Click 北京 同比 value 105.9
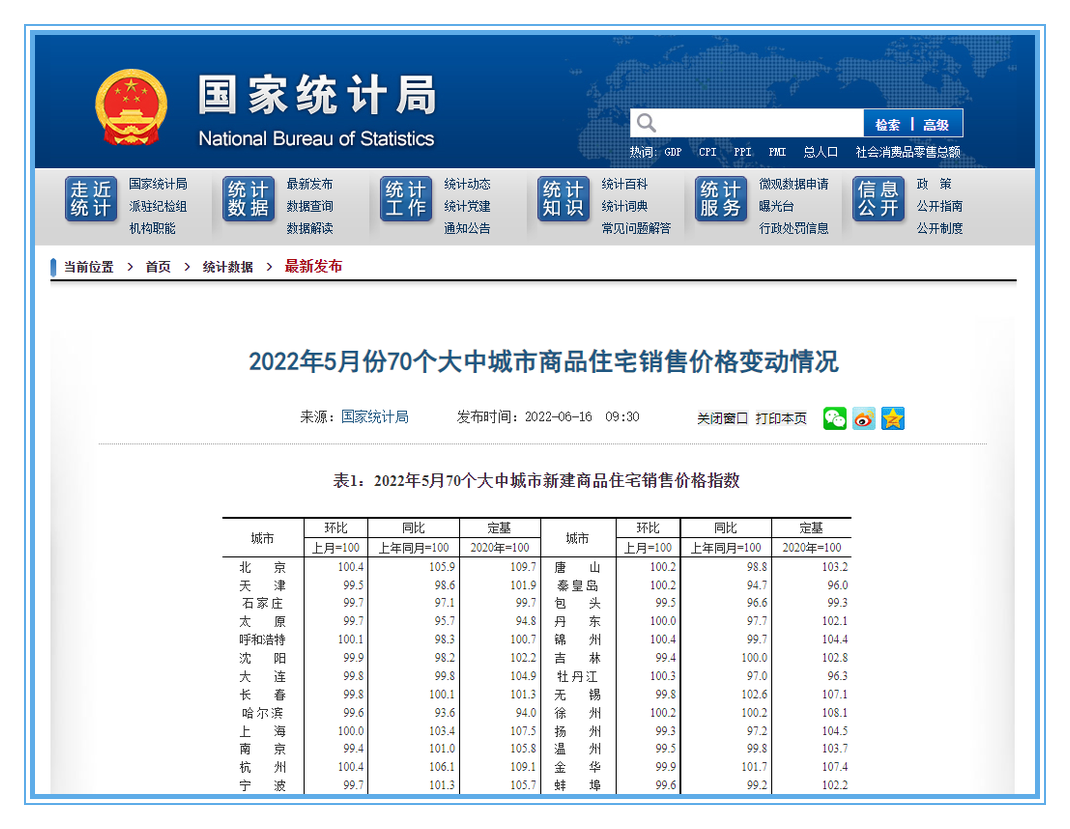1070x829 pixels. tap(442, 567)
